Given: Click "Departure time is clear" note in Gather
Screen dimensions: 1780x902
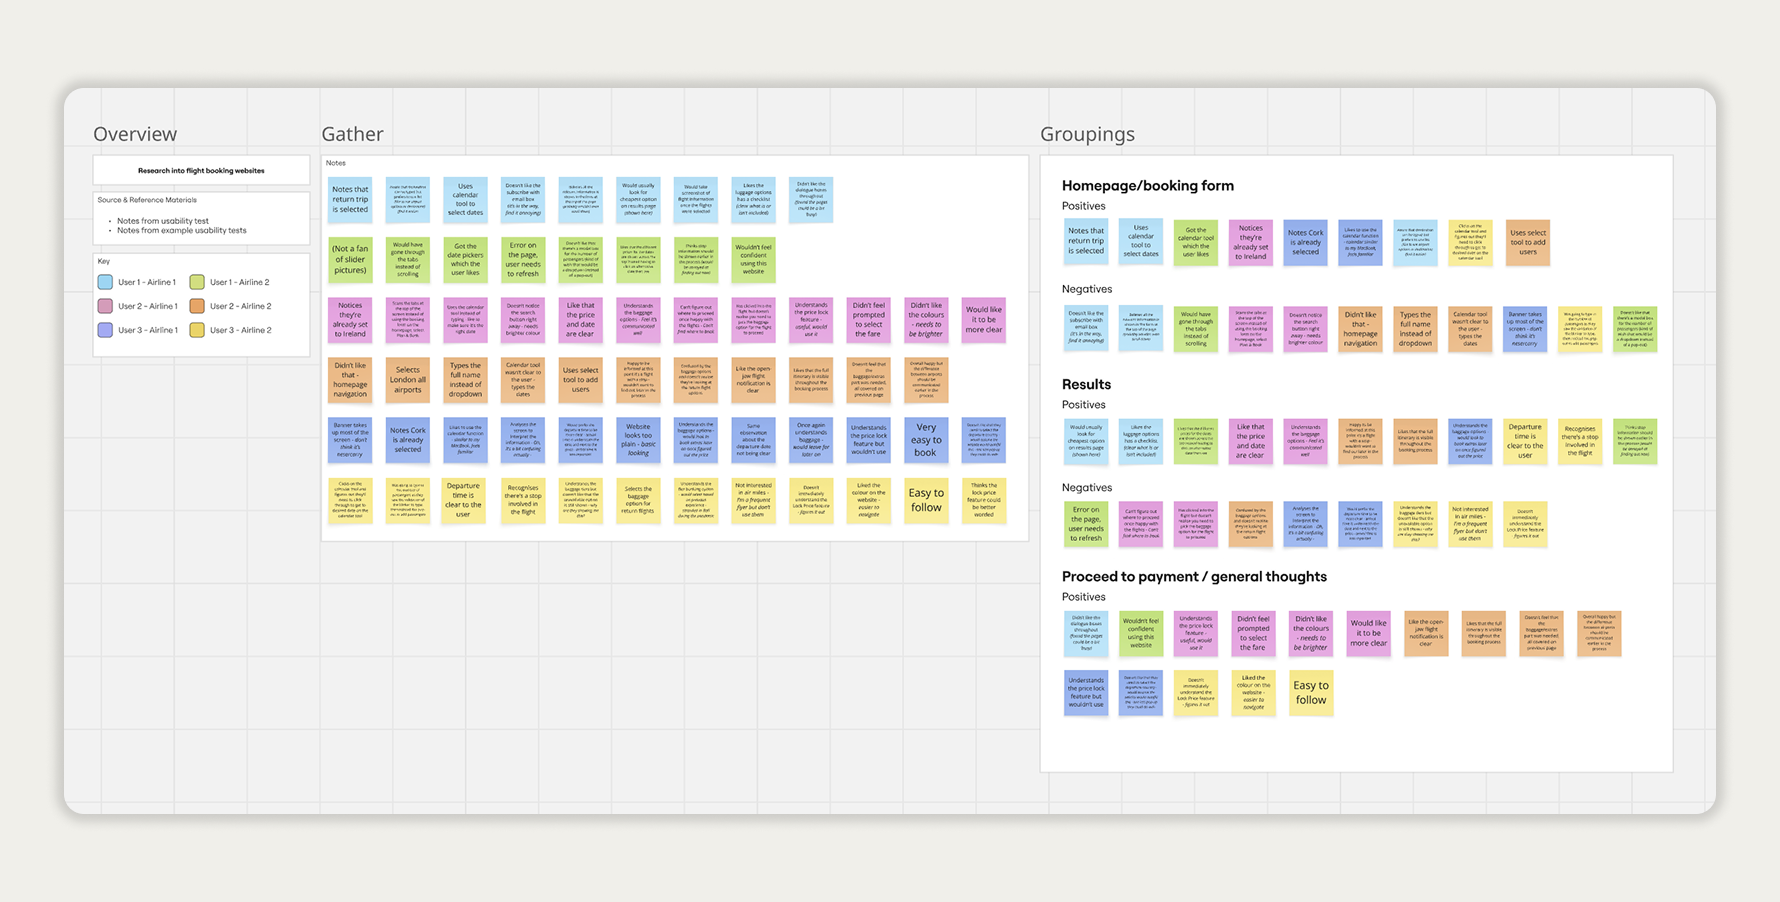Looking at the screenshot, I should point(465,500).
